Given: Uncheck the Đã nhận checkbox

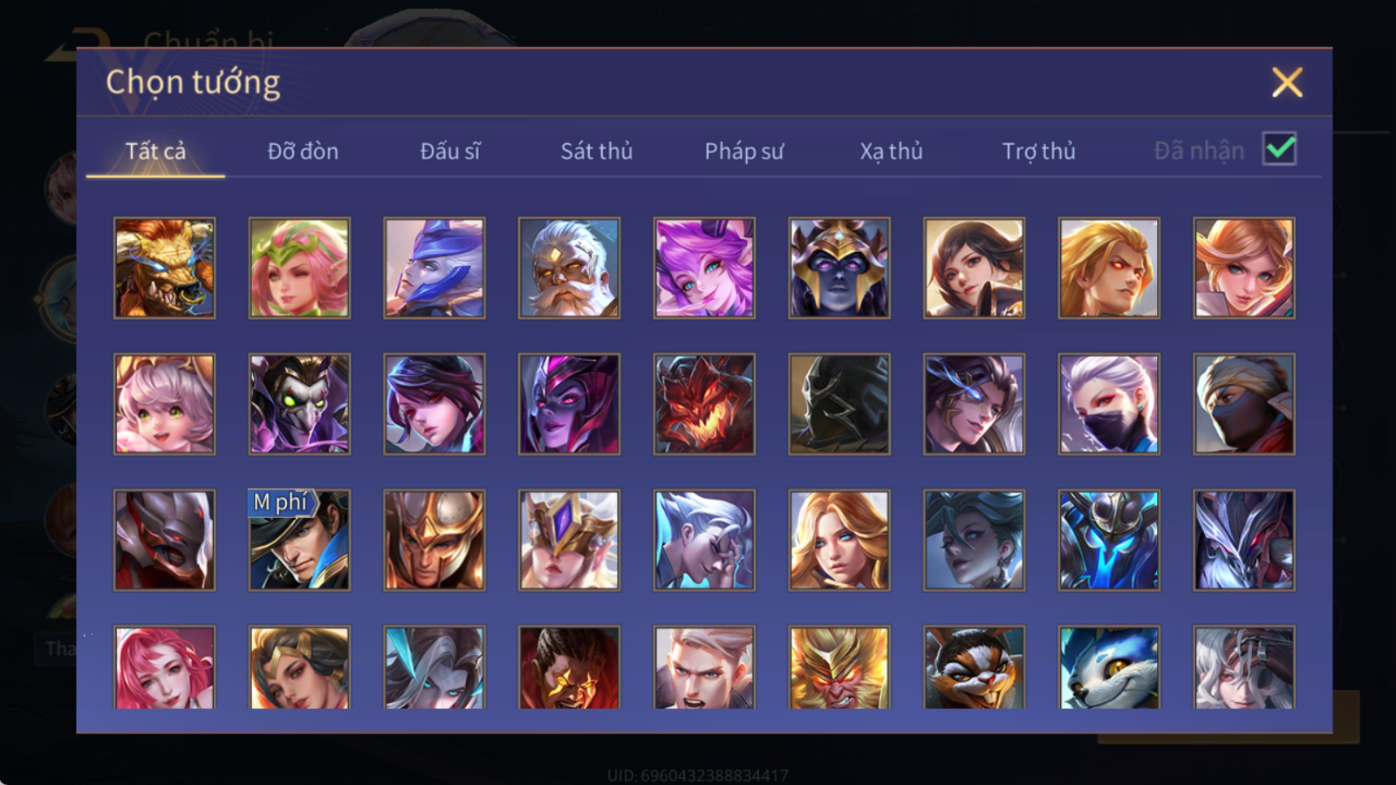Looking at the screenshot, I should click(1279, 149).
